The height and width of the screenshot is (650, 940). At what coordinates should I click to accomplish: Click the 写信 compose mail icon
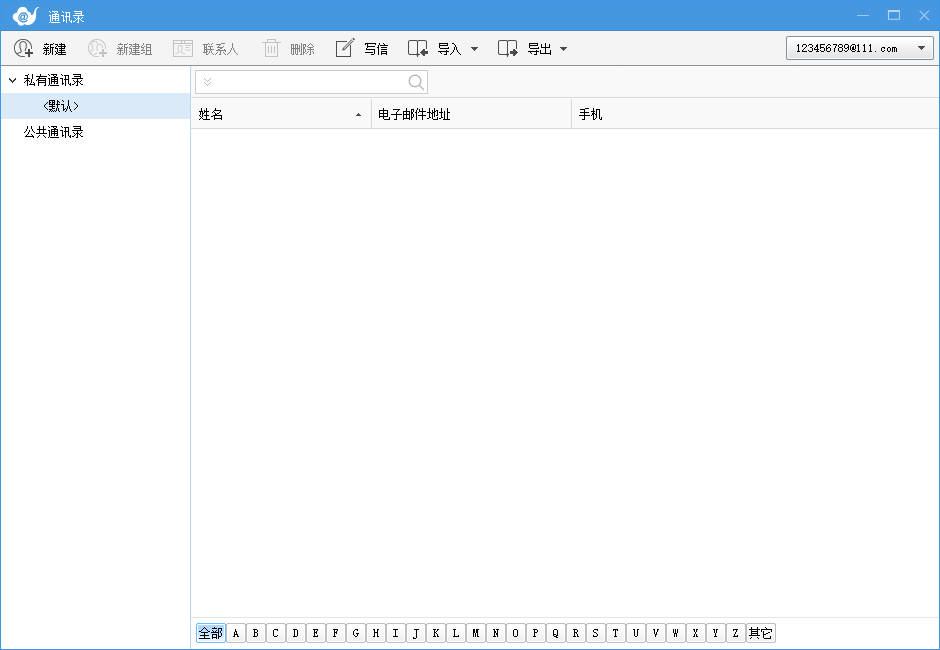click(x=345, y=48)
